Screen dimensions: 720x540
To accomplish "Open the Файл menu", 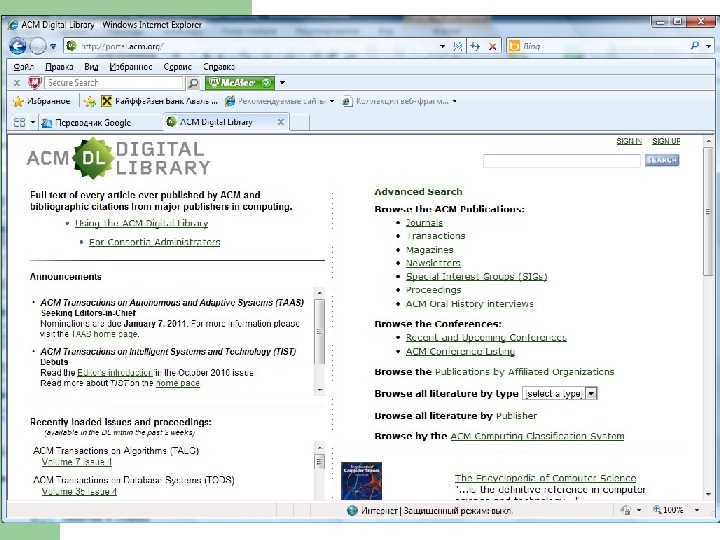I will point(23,67).
